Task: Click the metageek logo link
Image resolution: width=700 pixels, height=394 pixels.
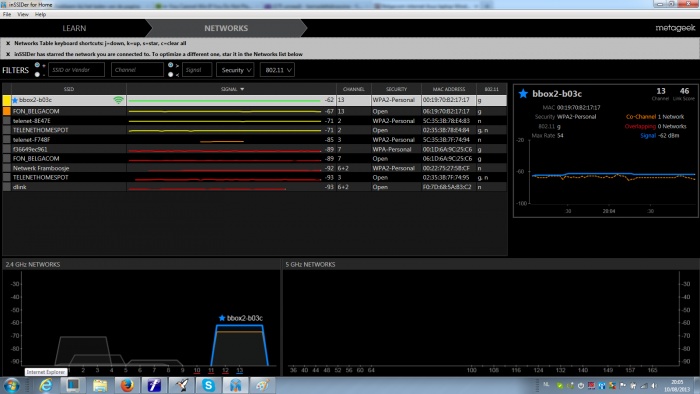Action: click(x=675, y=28)
